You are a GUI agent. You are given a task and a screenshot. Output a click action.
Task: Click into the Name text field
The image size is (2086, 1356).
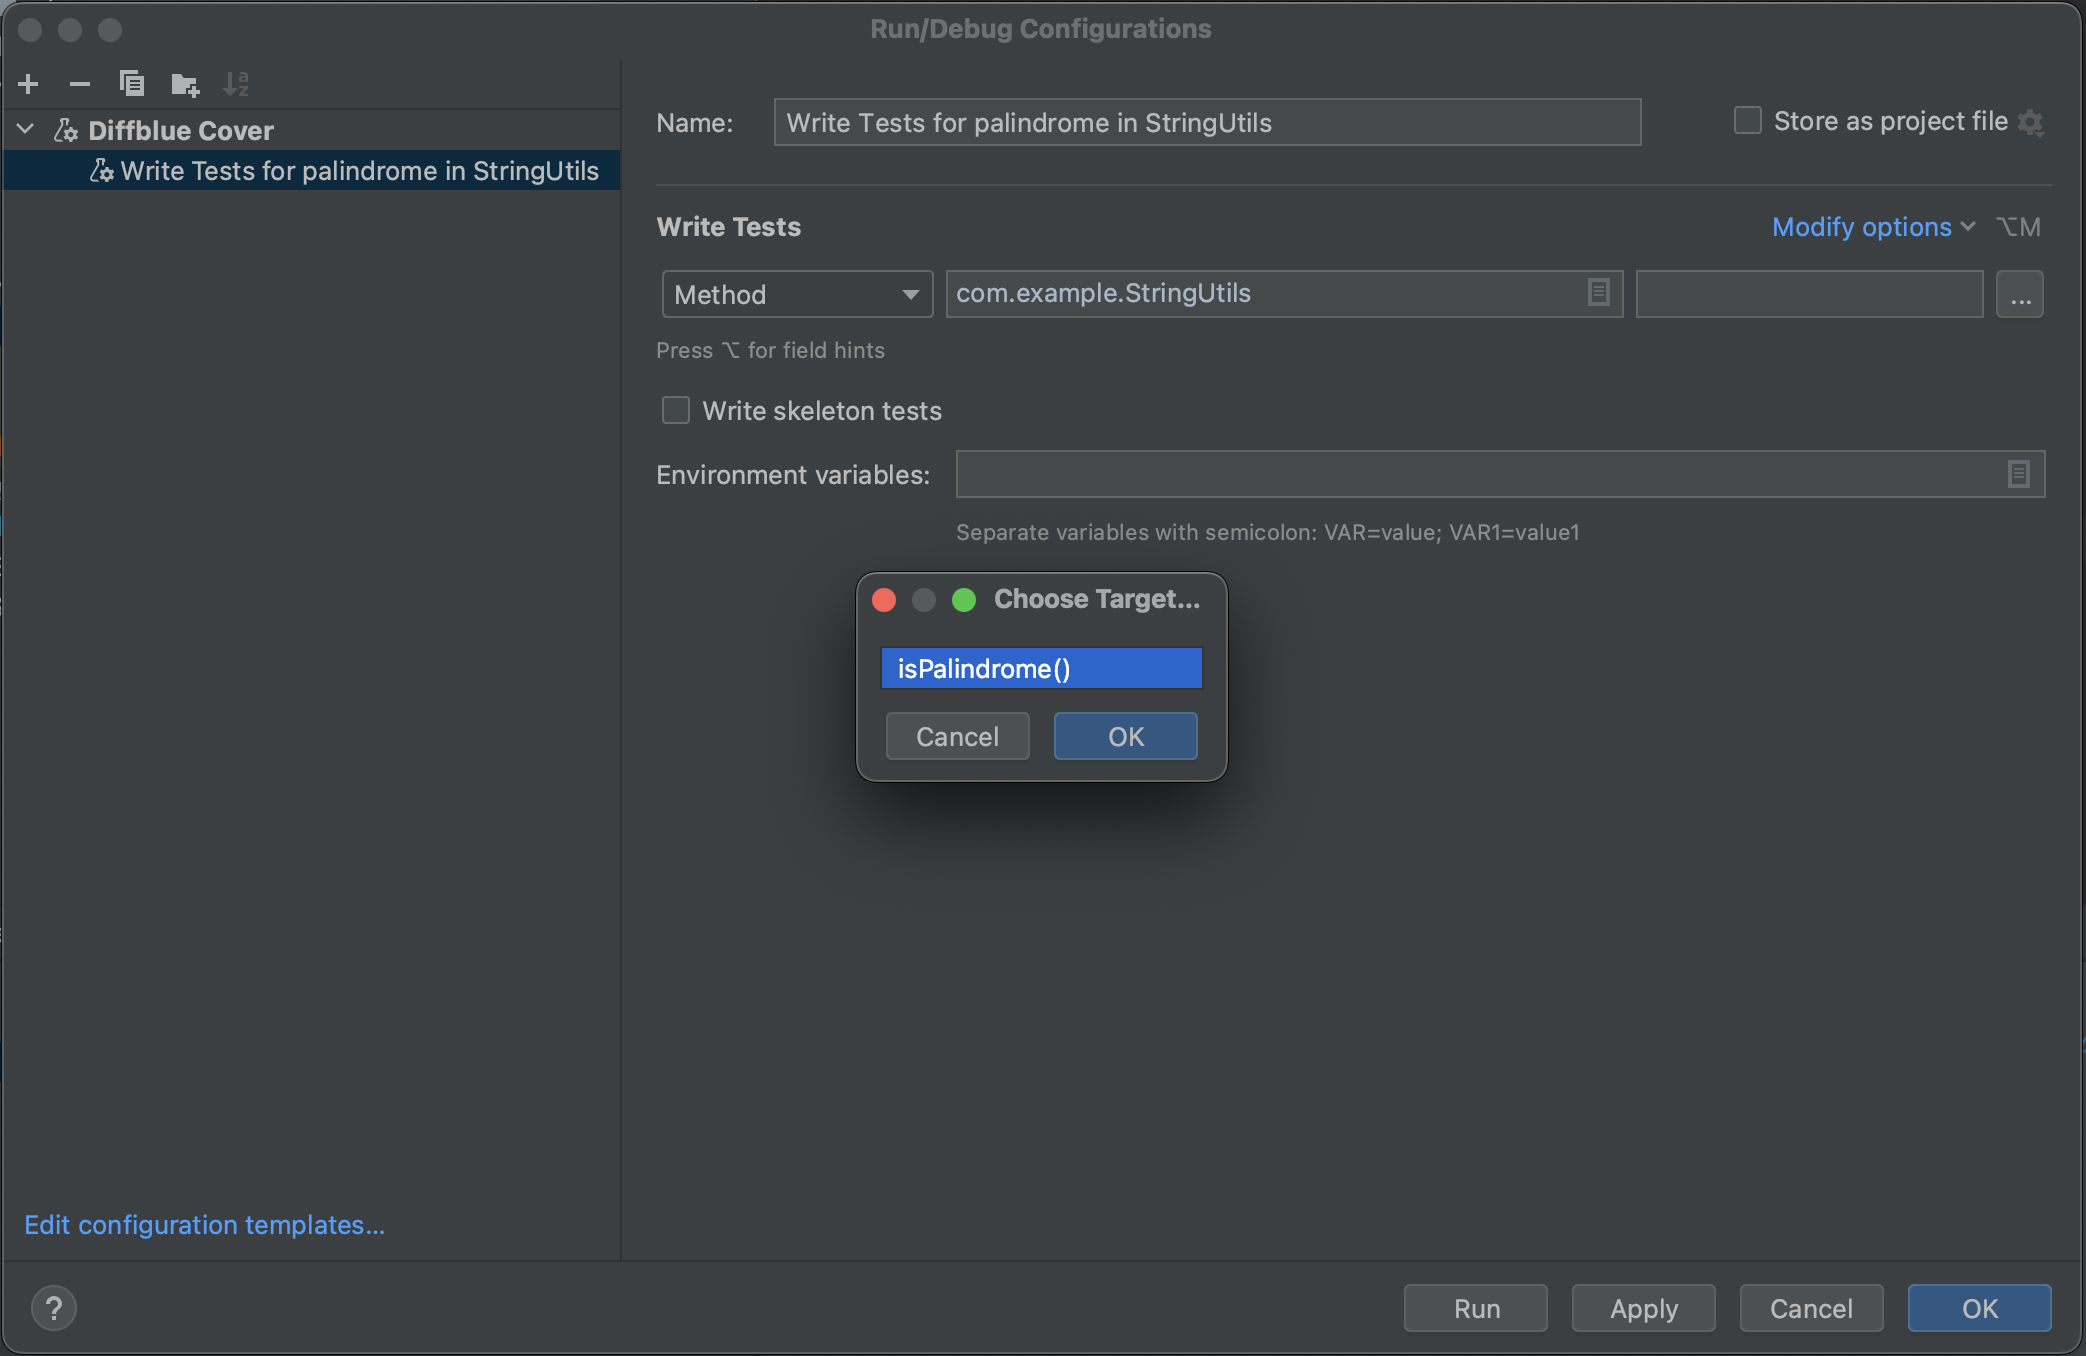point(1206,122)
